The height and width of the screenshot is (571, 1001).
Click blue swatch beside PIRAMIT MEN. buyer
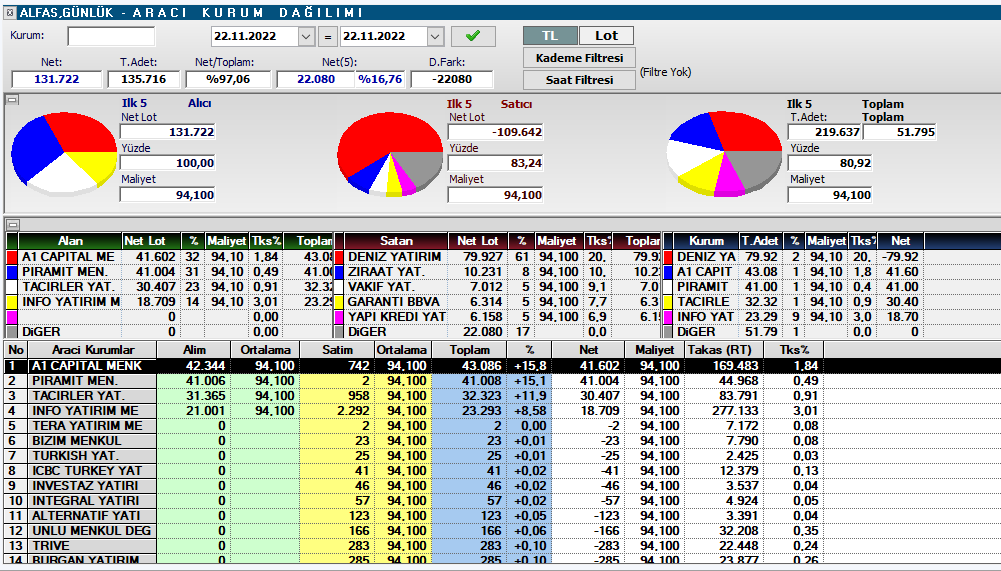(x=11, y=271)
